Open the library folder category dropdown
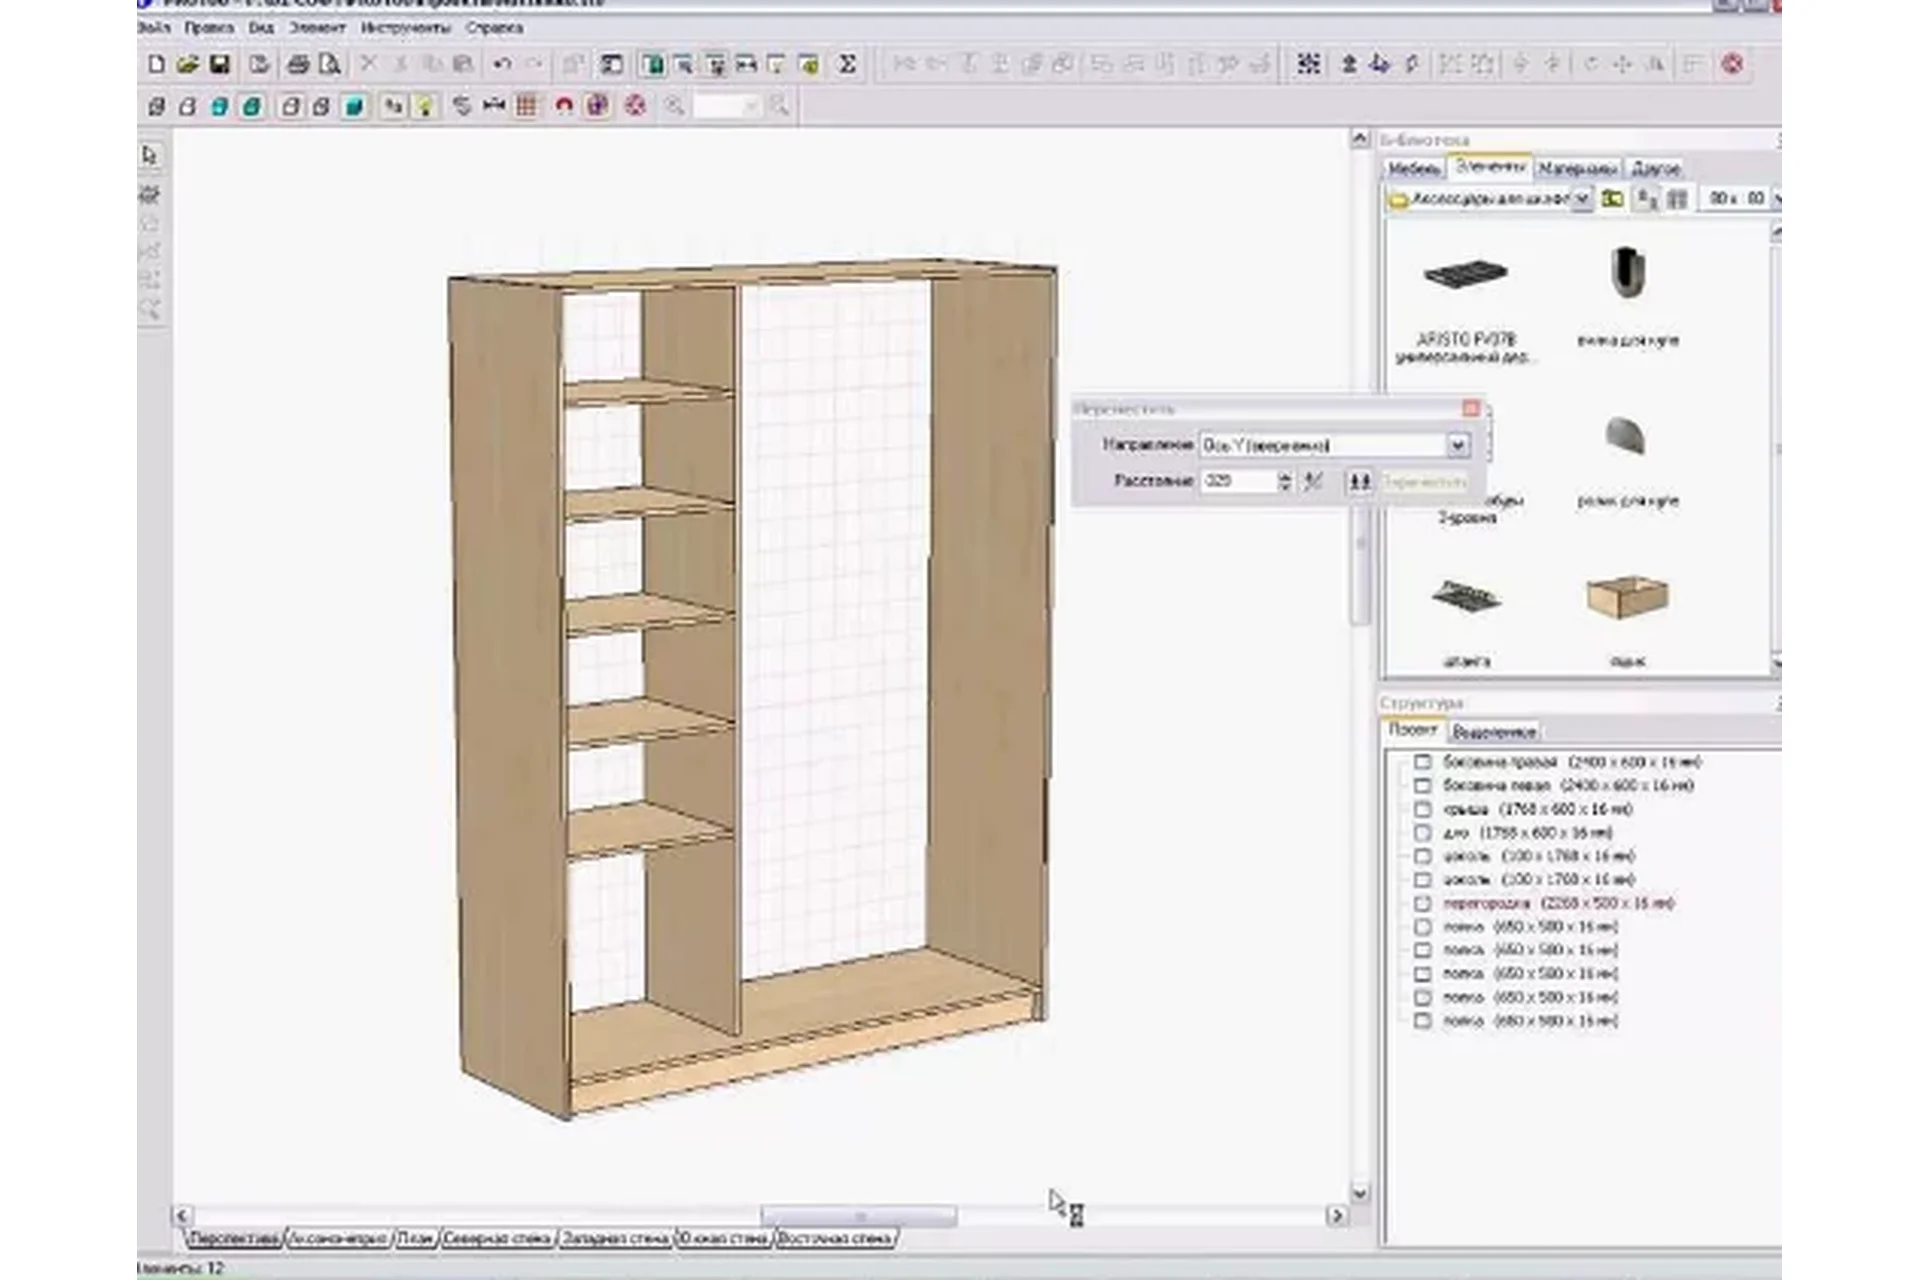The width and height of the screenshot is (1920, 1280). 1581,200
